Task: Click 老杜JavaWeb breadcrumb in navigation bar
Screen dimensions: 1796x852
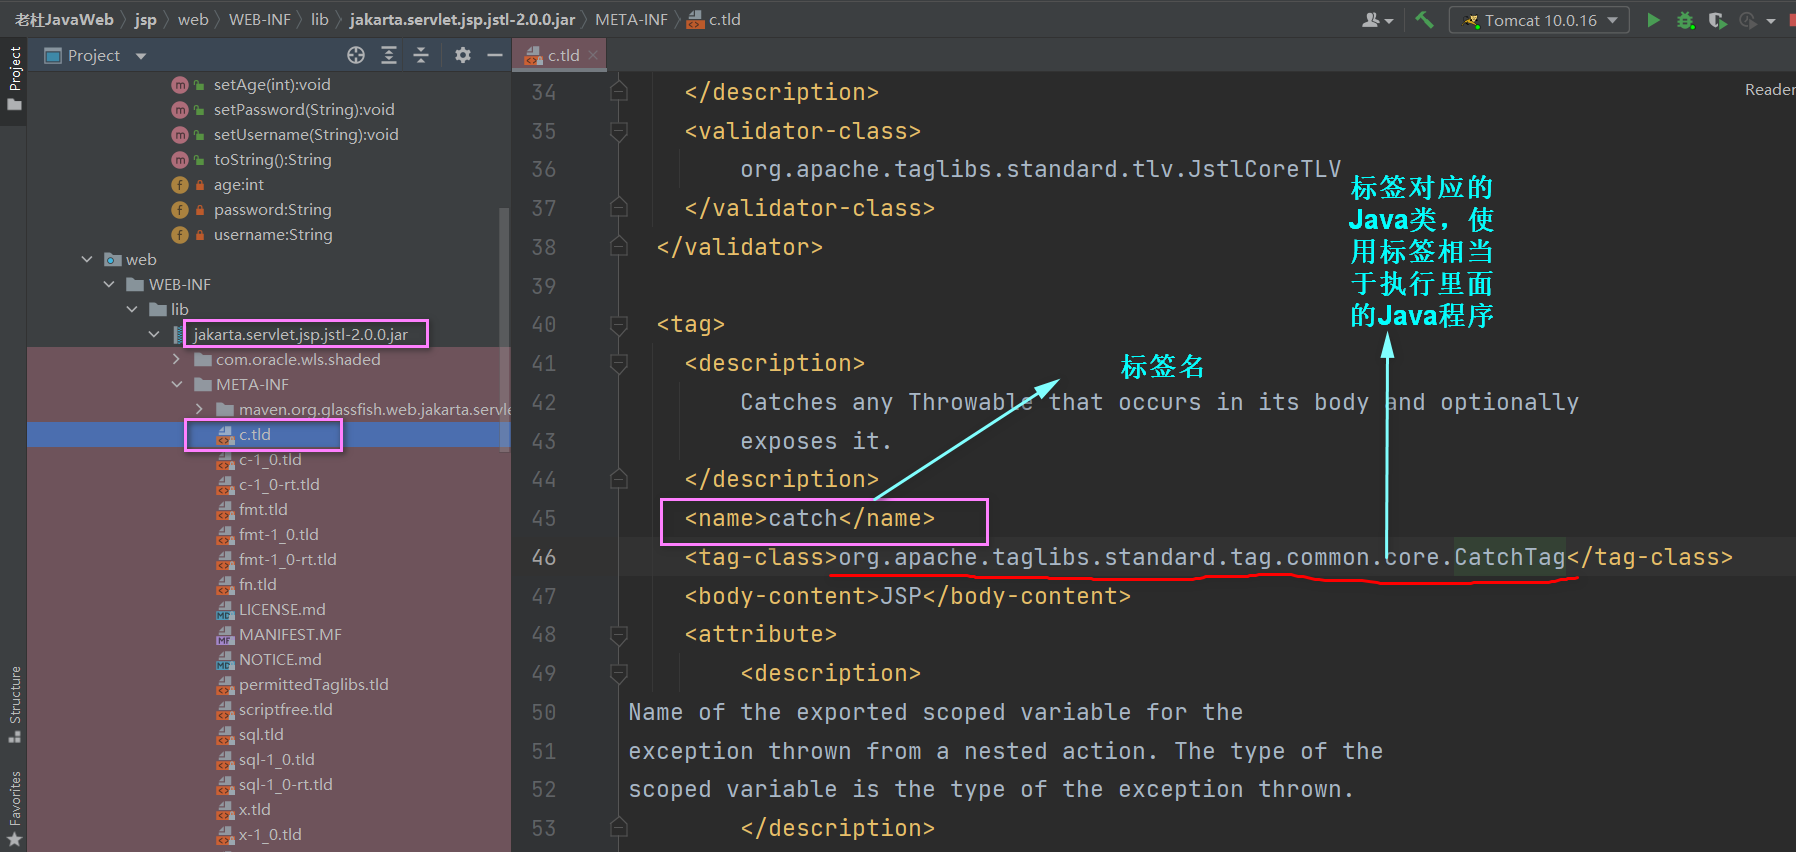Action: coord(64,20)
